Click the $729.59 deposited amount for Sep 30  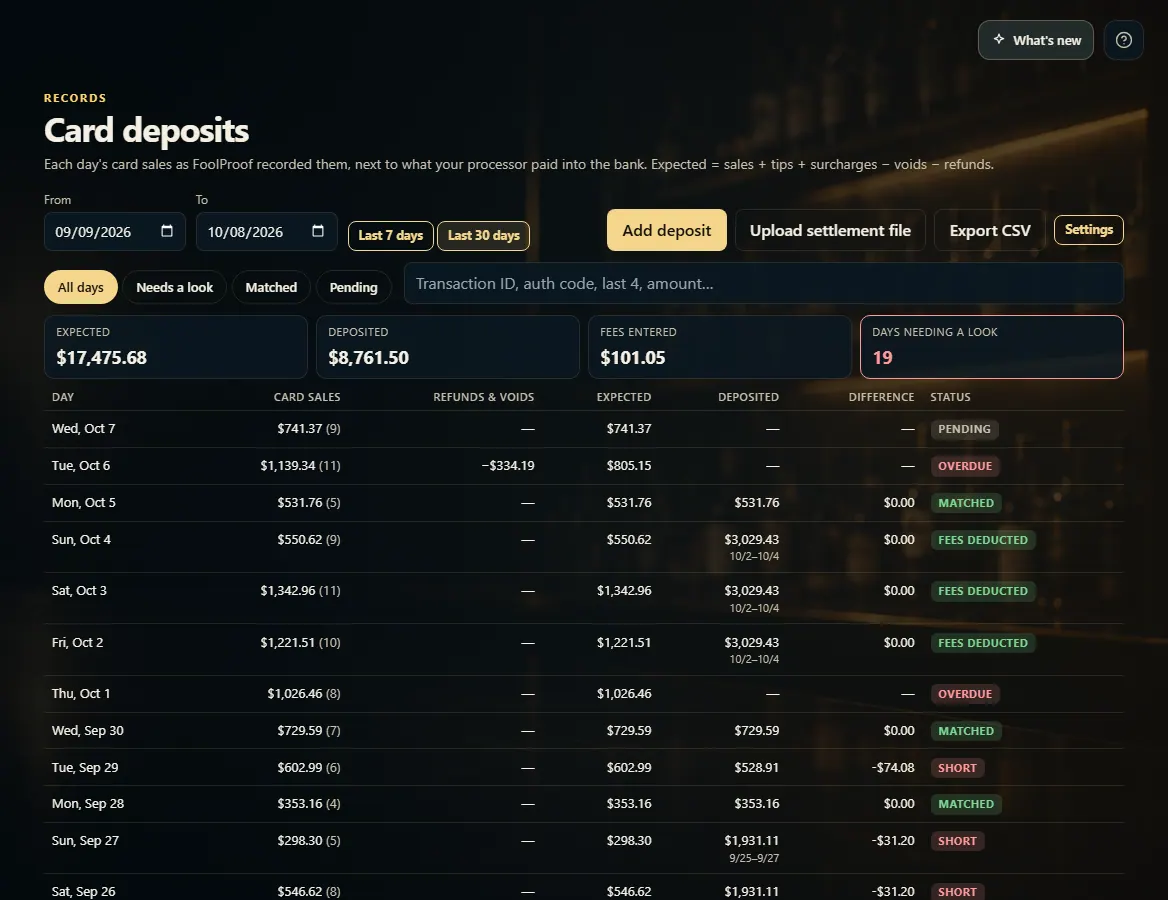757,731
